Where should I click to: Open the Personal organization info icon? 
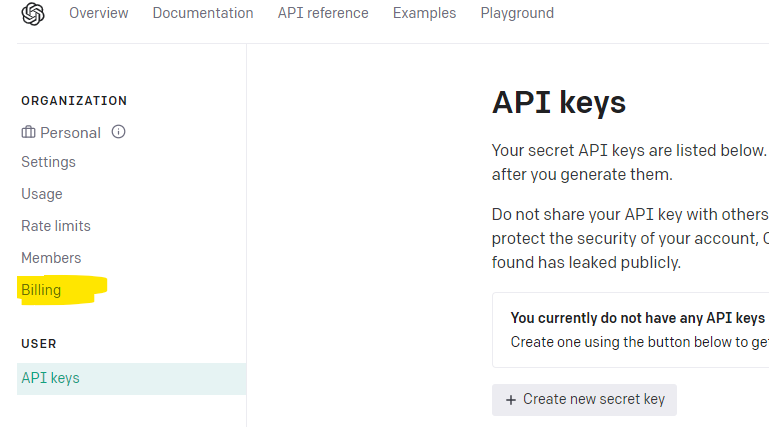point(118,131)
